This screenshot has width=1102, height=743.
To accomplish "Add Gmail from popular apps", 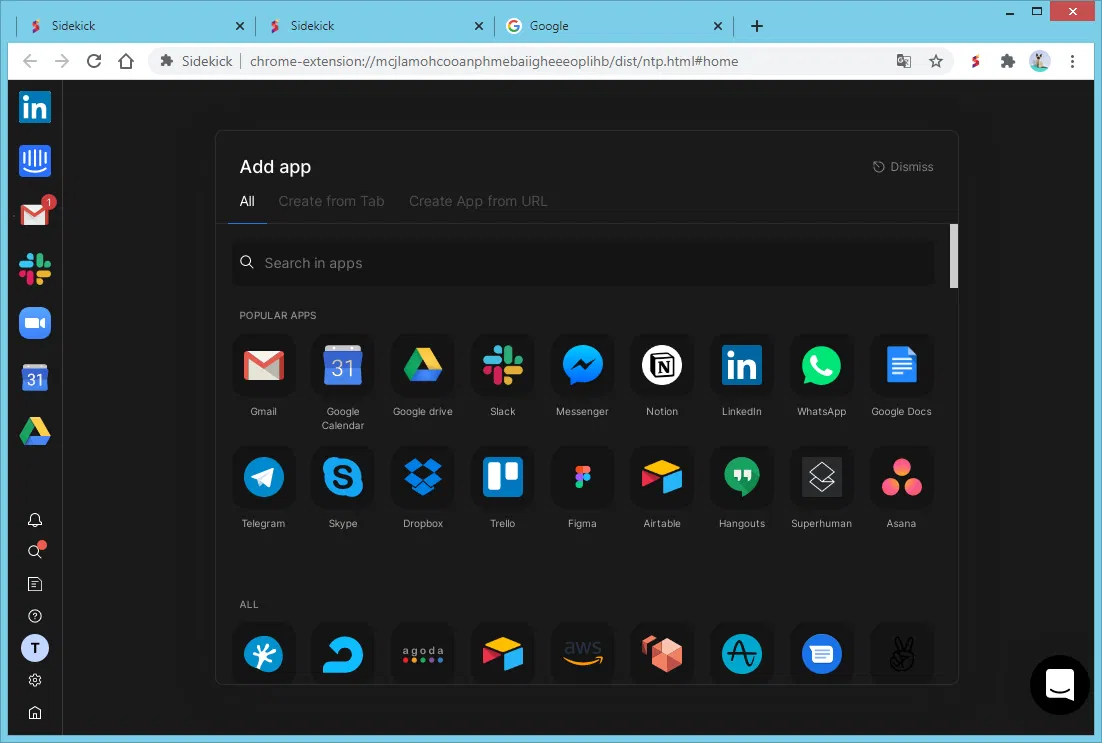I will (x=264, y=366).
